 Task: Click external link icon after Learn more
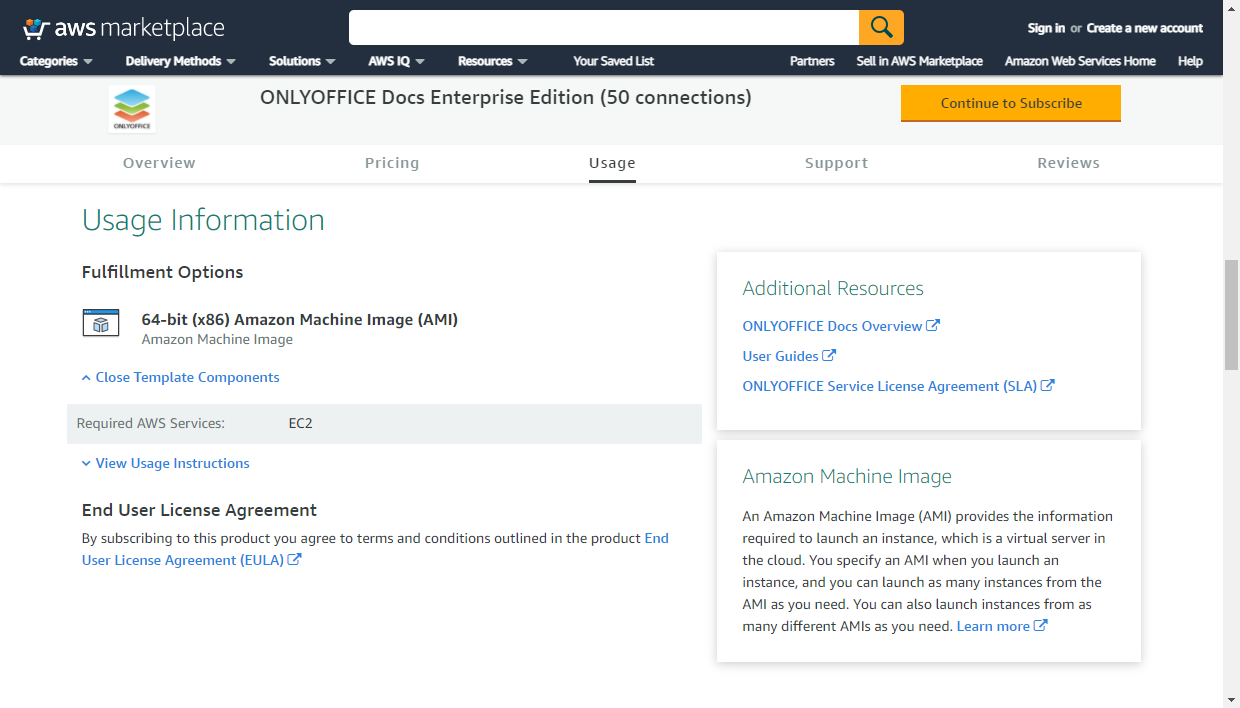(1041, 626)
